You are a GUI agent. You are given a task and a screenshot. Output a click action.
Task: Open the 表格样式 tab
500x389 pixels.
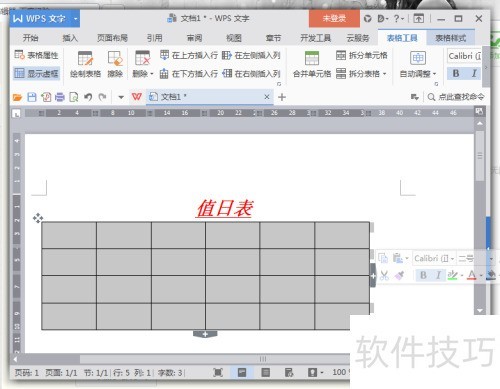450,38
